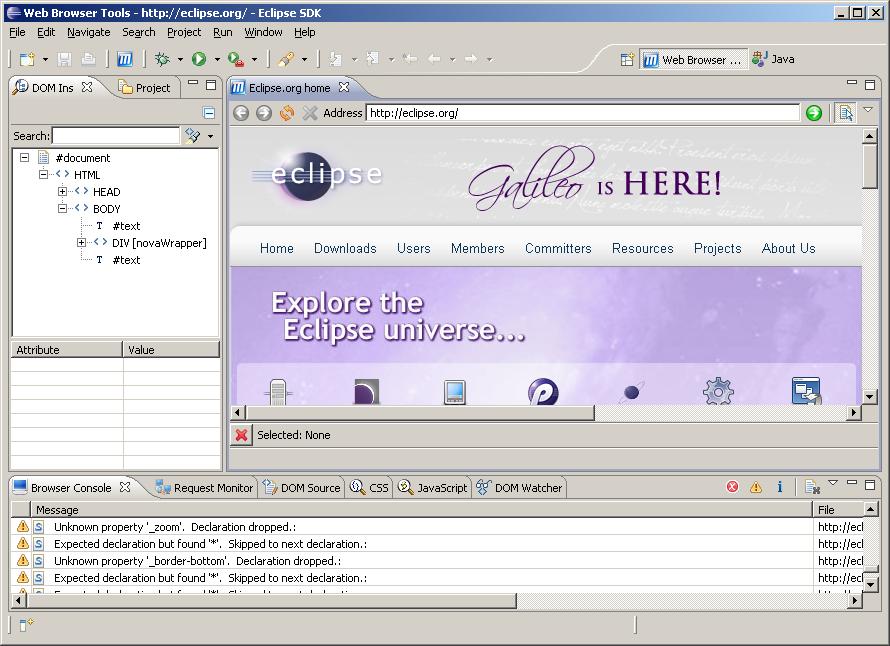
Task: Click the DOM Inspector Search field
Action: pos(116,136)
